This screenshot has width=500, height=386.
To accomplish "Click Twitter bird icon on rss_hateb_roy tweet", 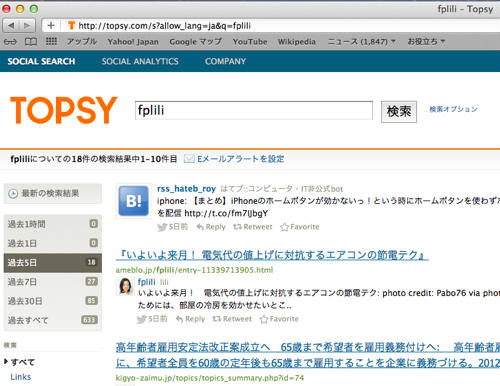I will coord(162,227).
